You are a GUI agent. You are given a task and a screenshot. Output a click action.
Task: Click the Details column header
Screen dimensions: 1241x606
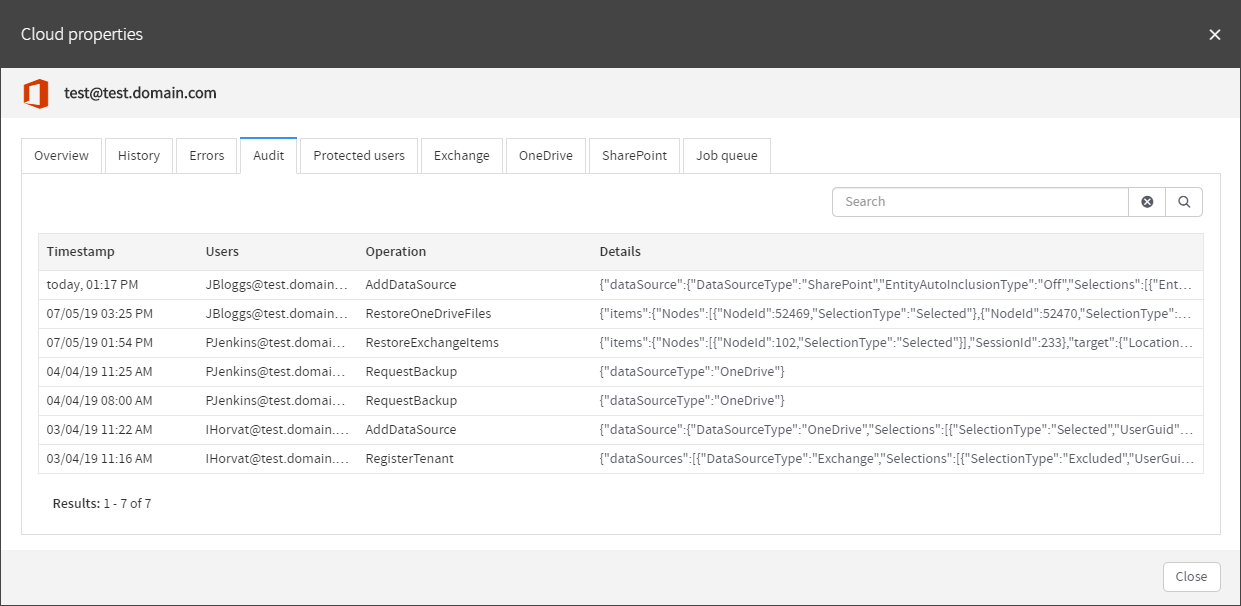[x=620, y=252]
